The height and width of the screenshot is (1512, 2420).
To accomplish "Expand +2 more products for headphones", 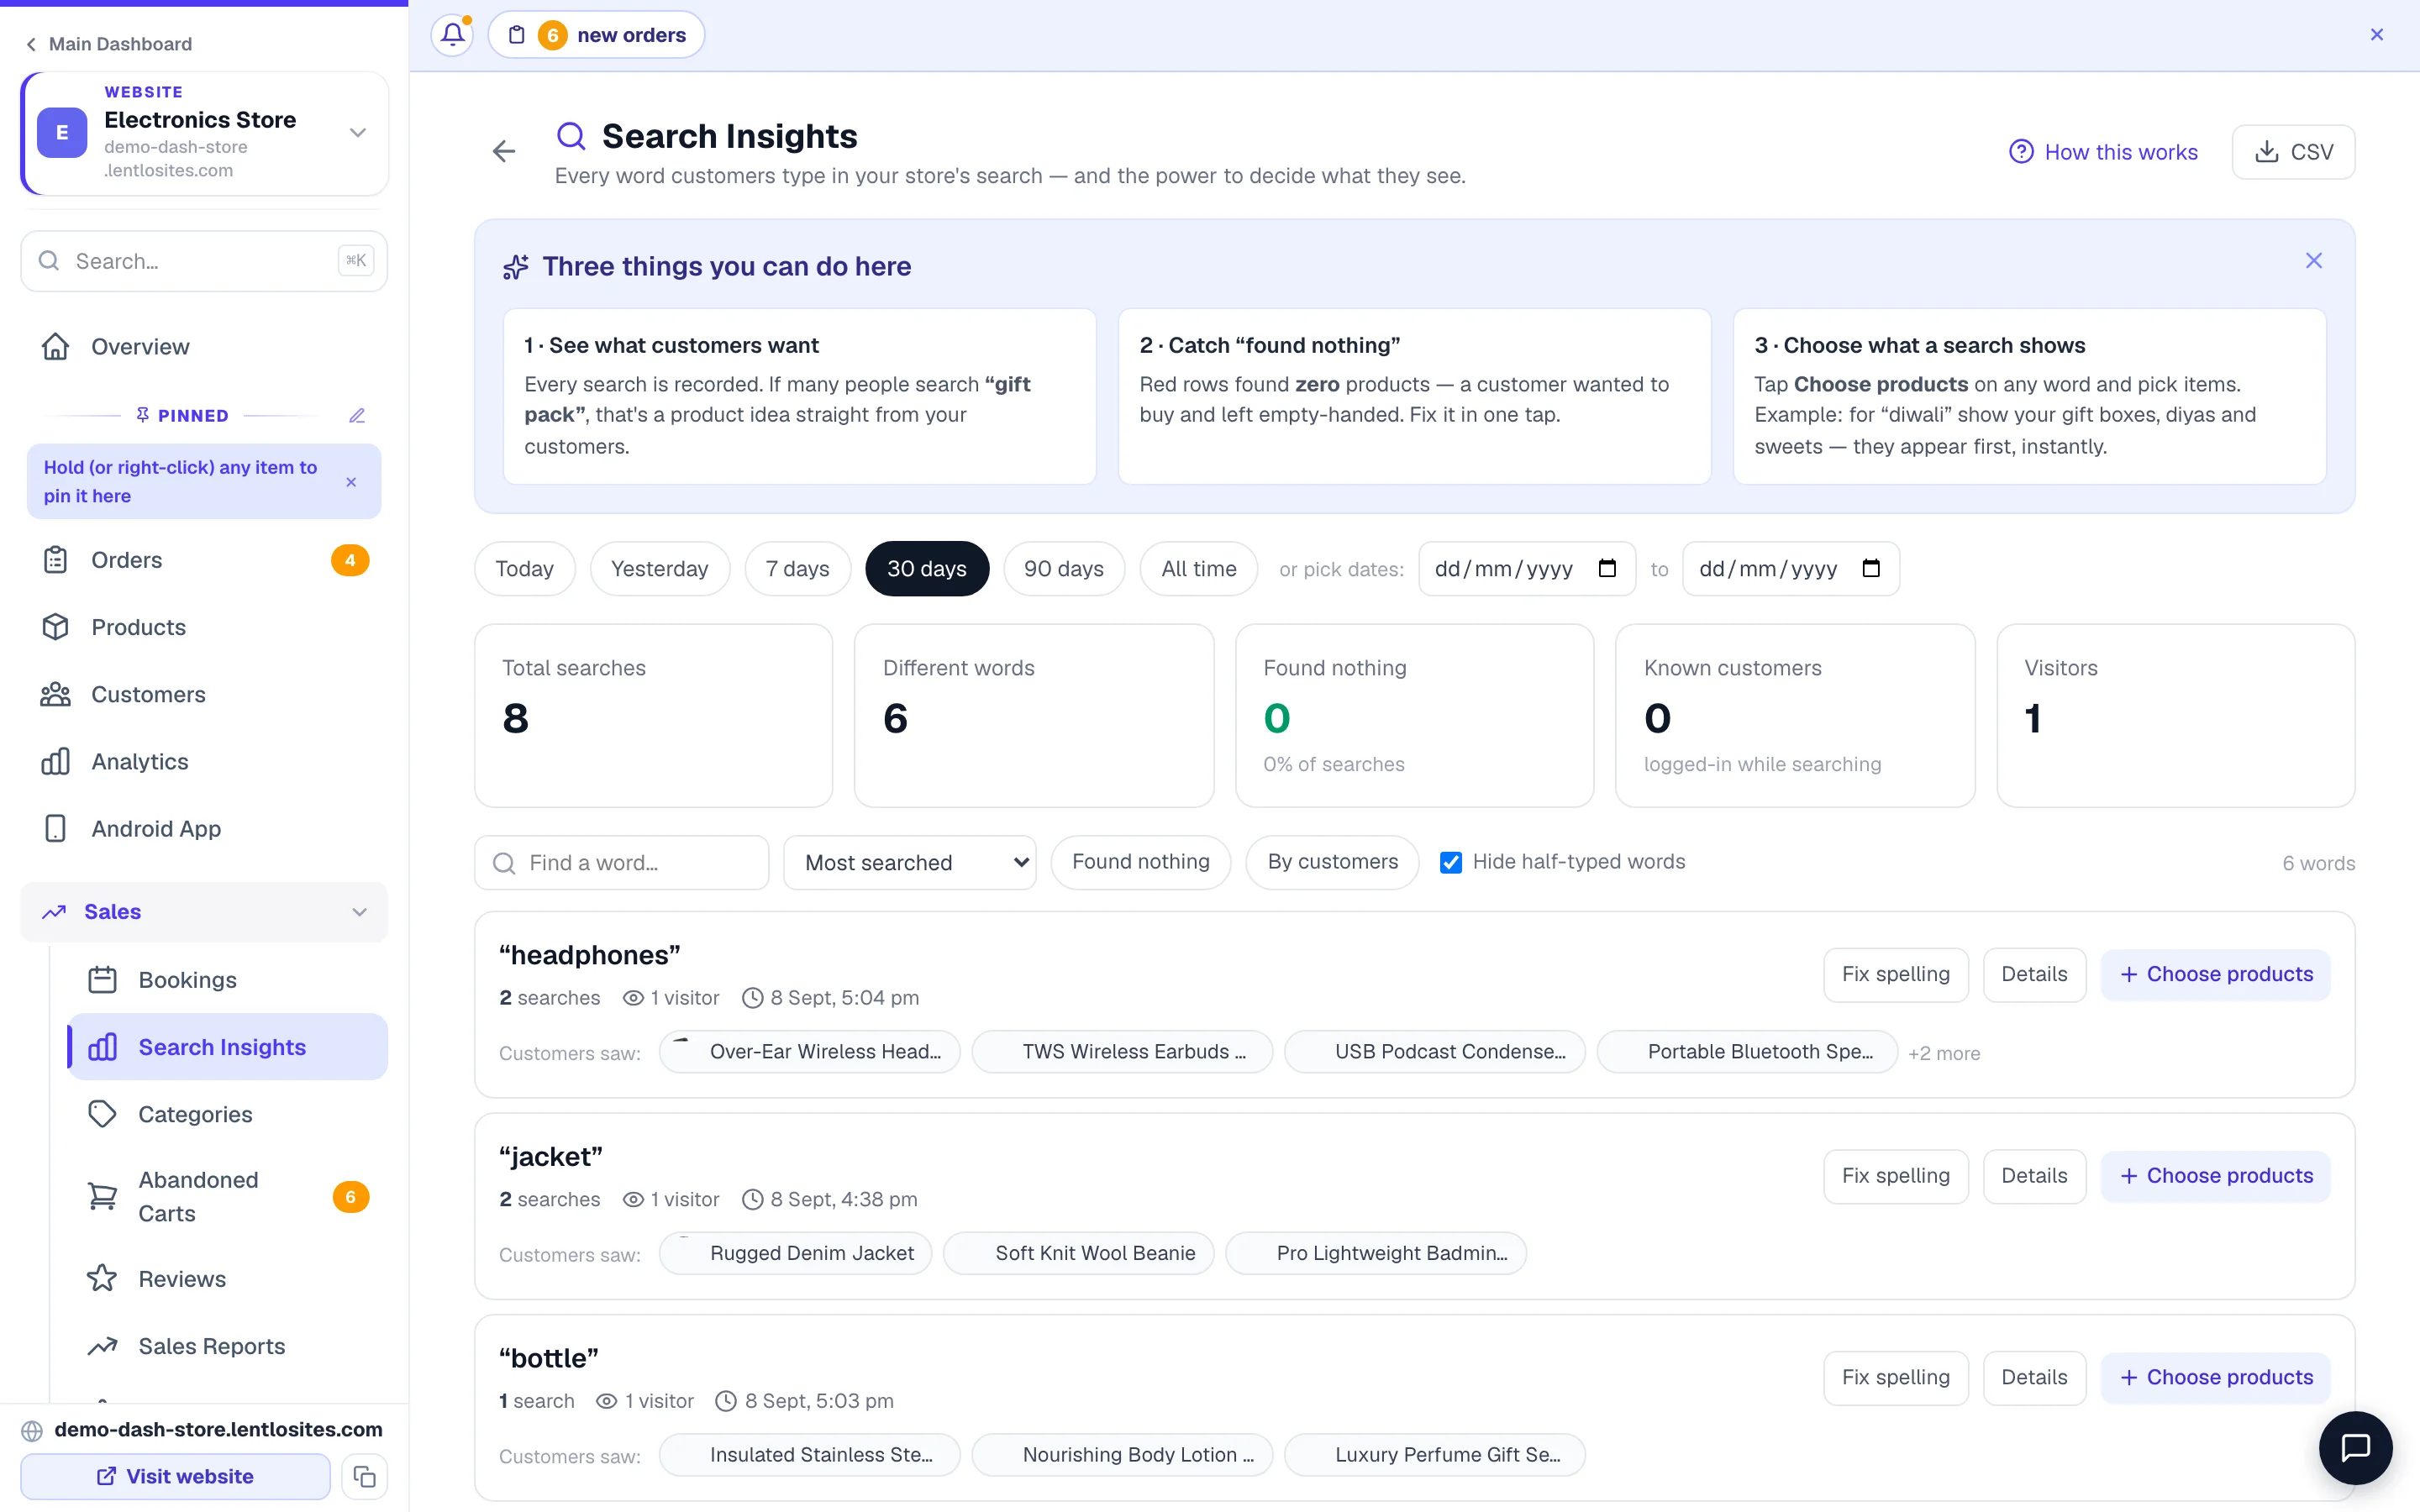I will [1943, 1053].
